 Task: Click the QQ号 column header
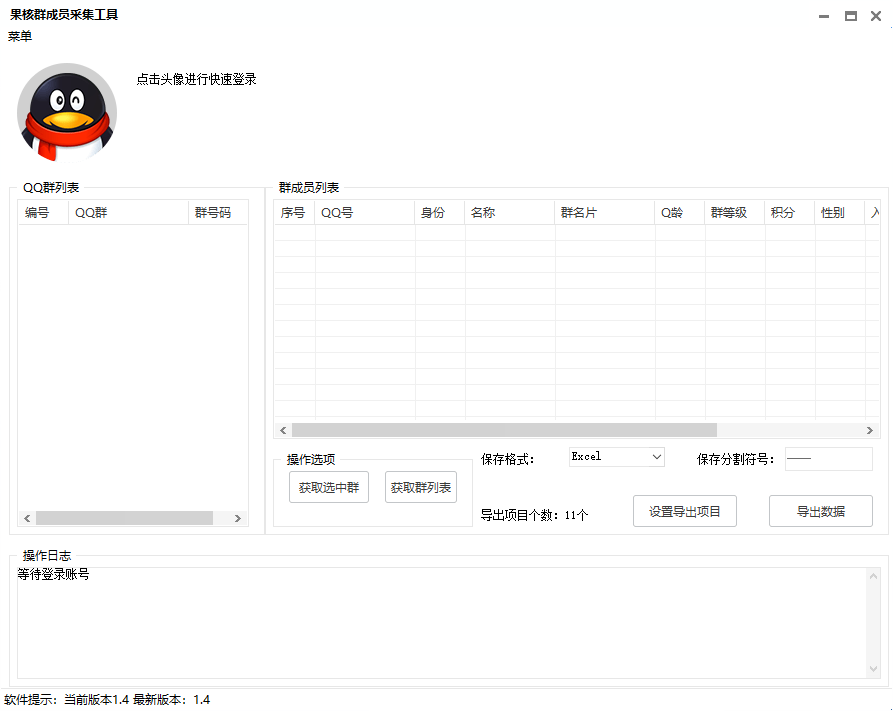(364, 213)
